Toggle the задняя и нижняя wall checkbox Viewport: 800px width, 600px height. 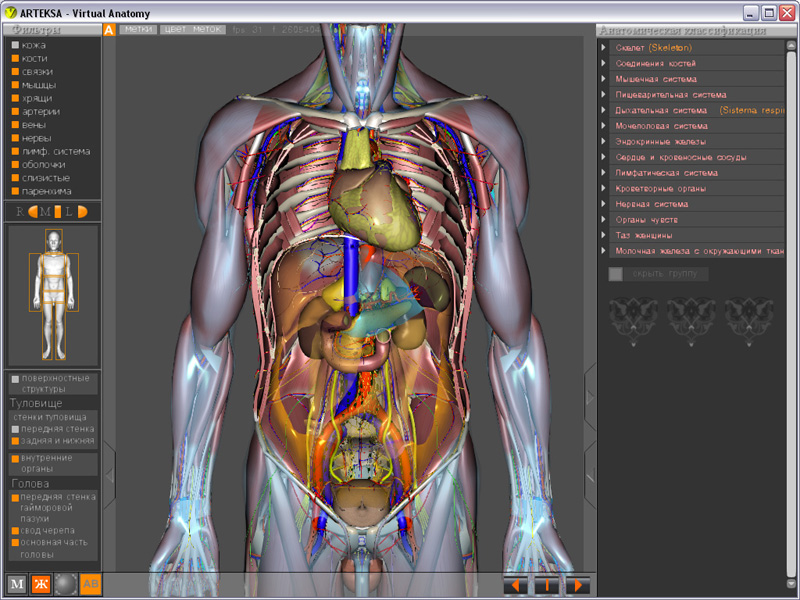(15, 441)
